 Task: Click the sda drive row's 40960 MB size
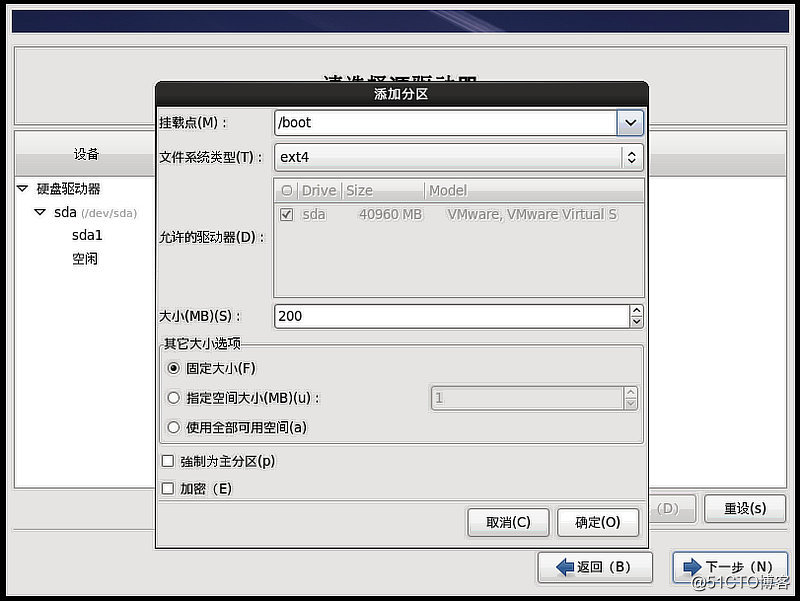(x=391, y=214)
